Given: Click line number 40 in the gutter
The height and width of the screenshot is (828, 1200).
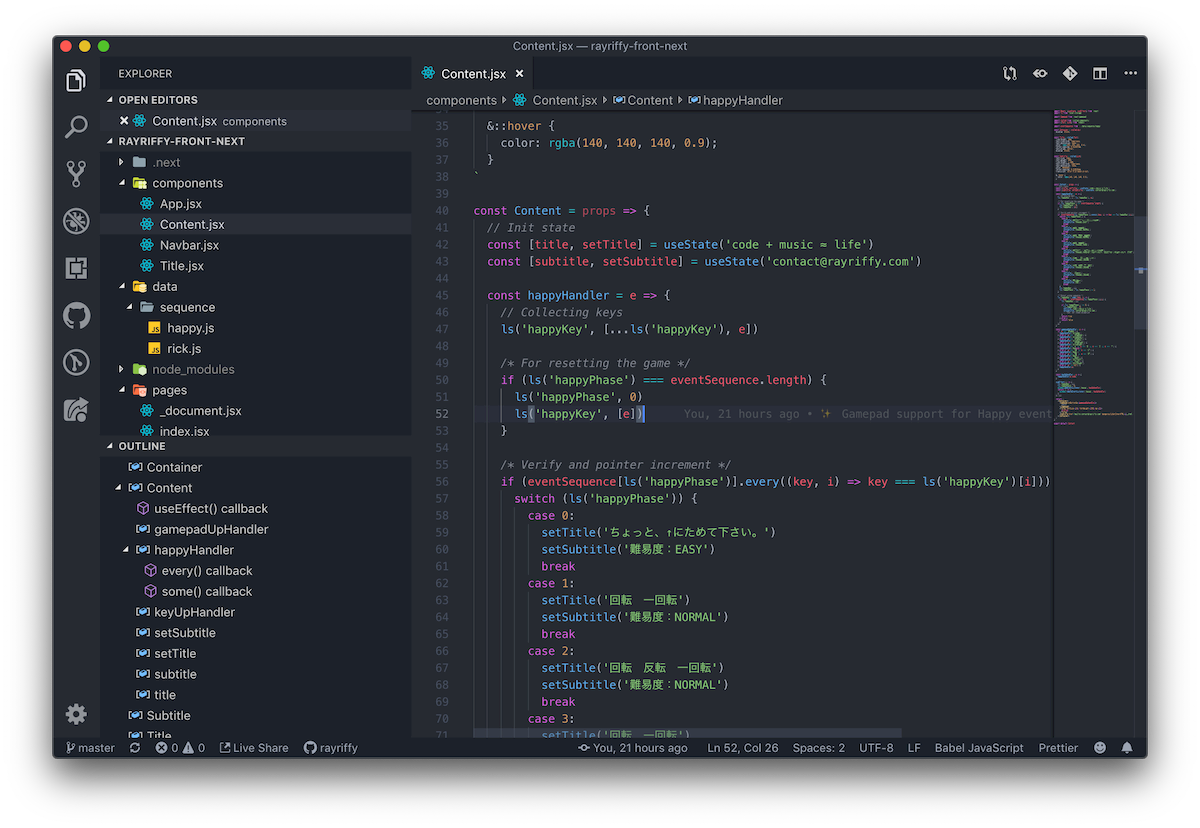Looking at the screenshot, I should [441, 211].
